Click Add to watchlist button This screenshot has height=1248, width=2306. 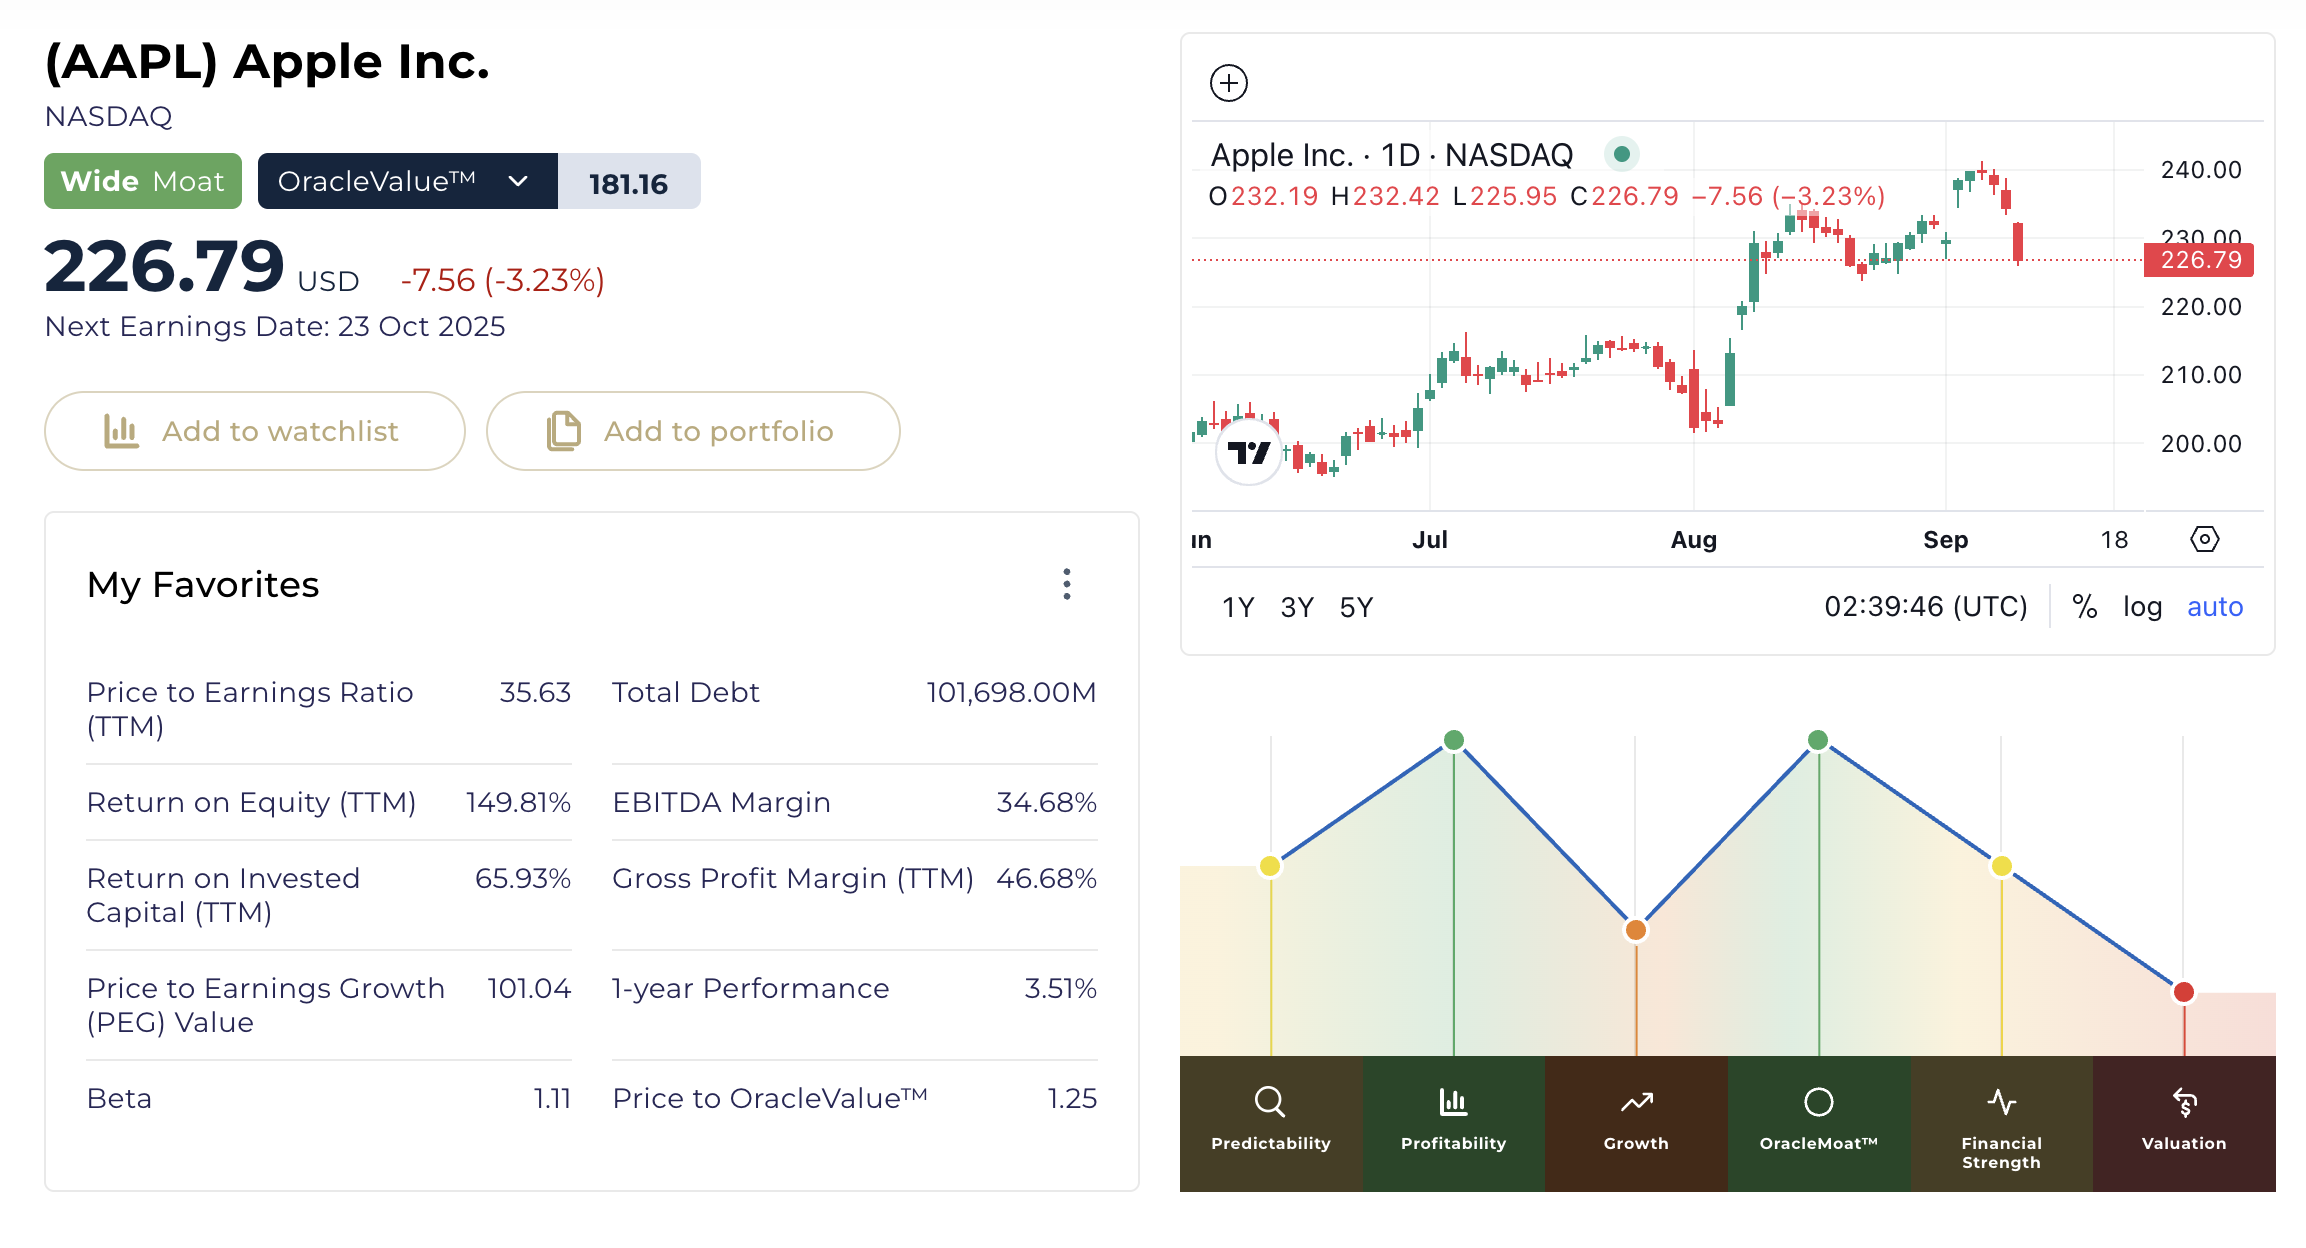(255, 431)
